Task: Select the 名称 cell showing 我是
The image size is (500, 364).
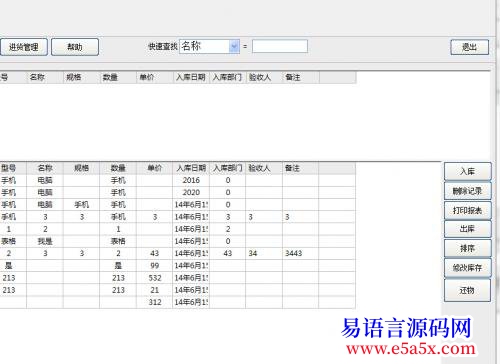Action: pos(45,241)
